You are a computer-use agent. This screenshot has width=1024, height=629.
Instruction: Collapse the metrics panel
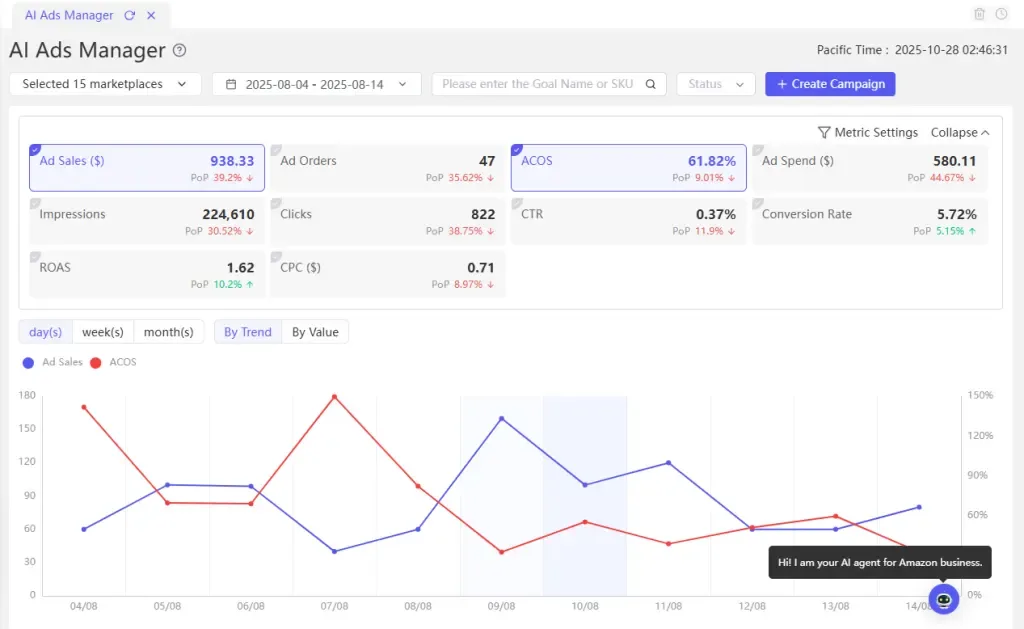coord(960,133)
